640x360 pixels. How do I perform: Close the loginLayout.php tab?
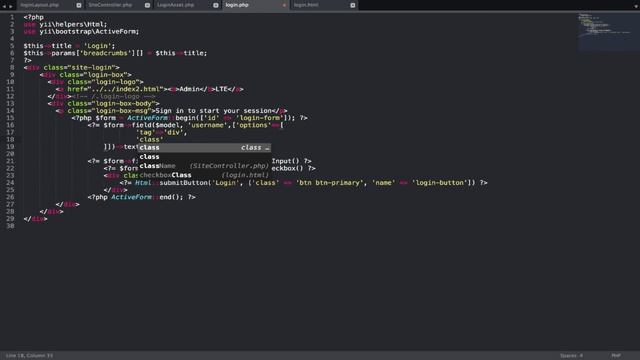(x=79, y=5)
